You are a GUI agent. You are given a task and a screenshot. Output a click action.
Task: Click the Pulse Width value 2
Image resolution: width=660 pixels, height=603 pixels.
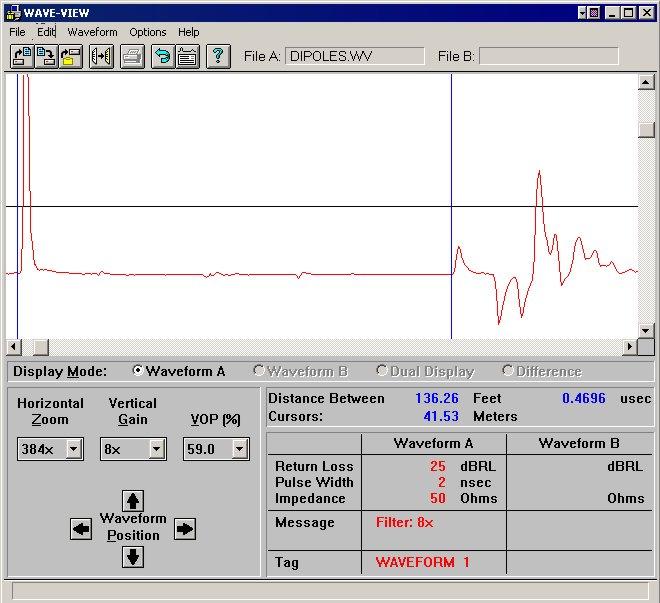tap(442, 482)
